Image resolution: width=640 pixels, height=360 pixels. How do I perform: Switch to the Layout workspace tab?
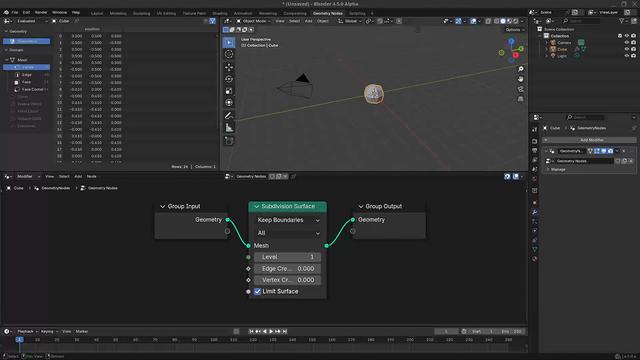97,13
